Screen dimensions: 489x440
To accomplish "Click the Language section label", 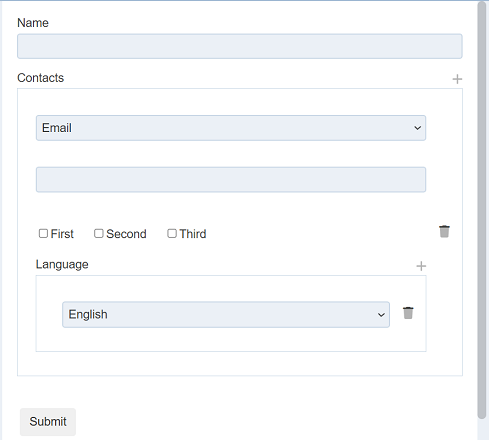I will pos(62,265).
